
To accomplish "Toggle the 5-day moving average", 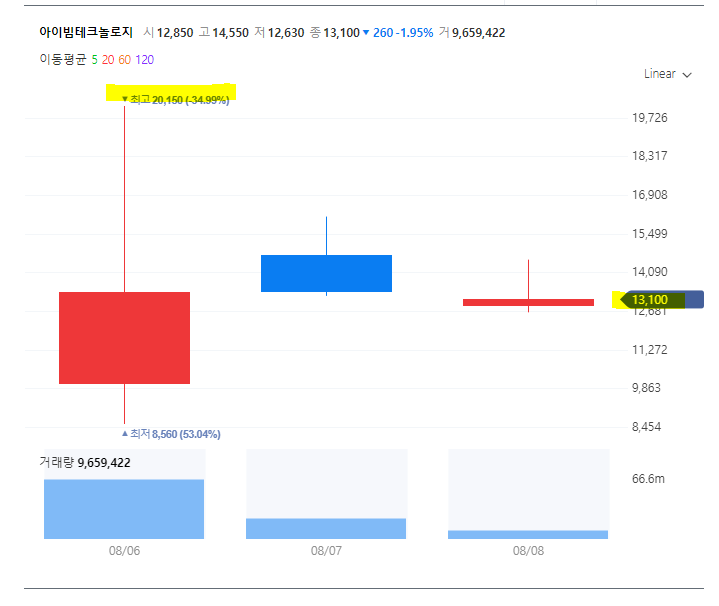I will coord(94,60).
